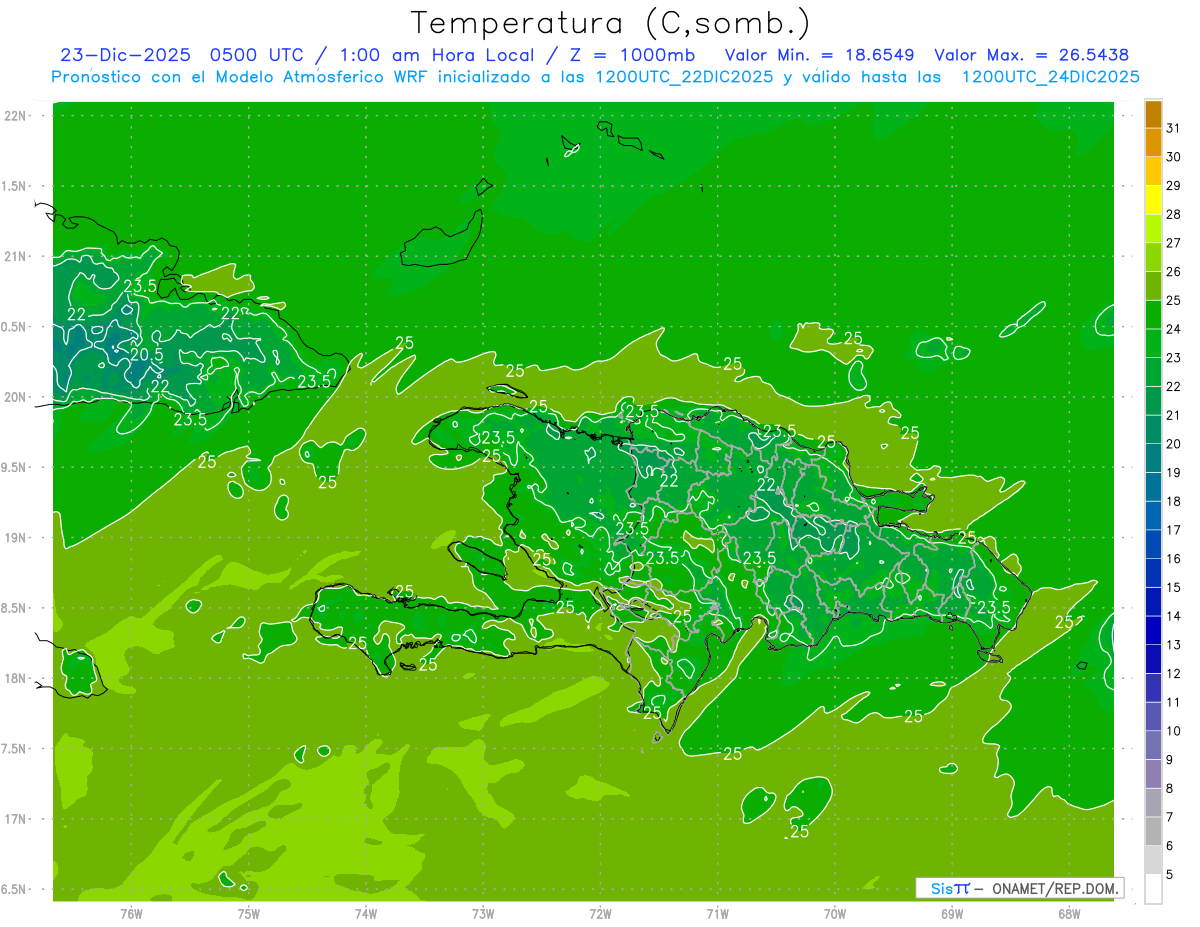Viewport: 1200px width, 927px height.
Task: Click the 'Valor Min. = 18.6549' value
Action: tap(820, 55)
